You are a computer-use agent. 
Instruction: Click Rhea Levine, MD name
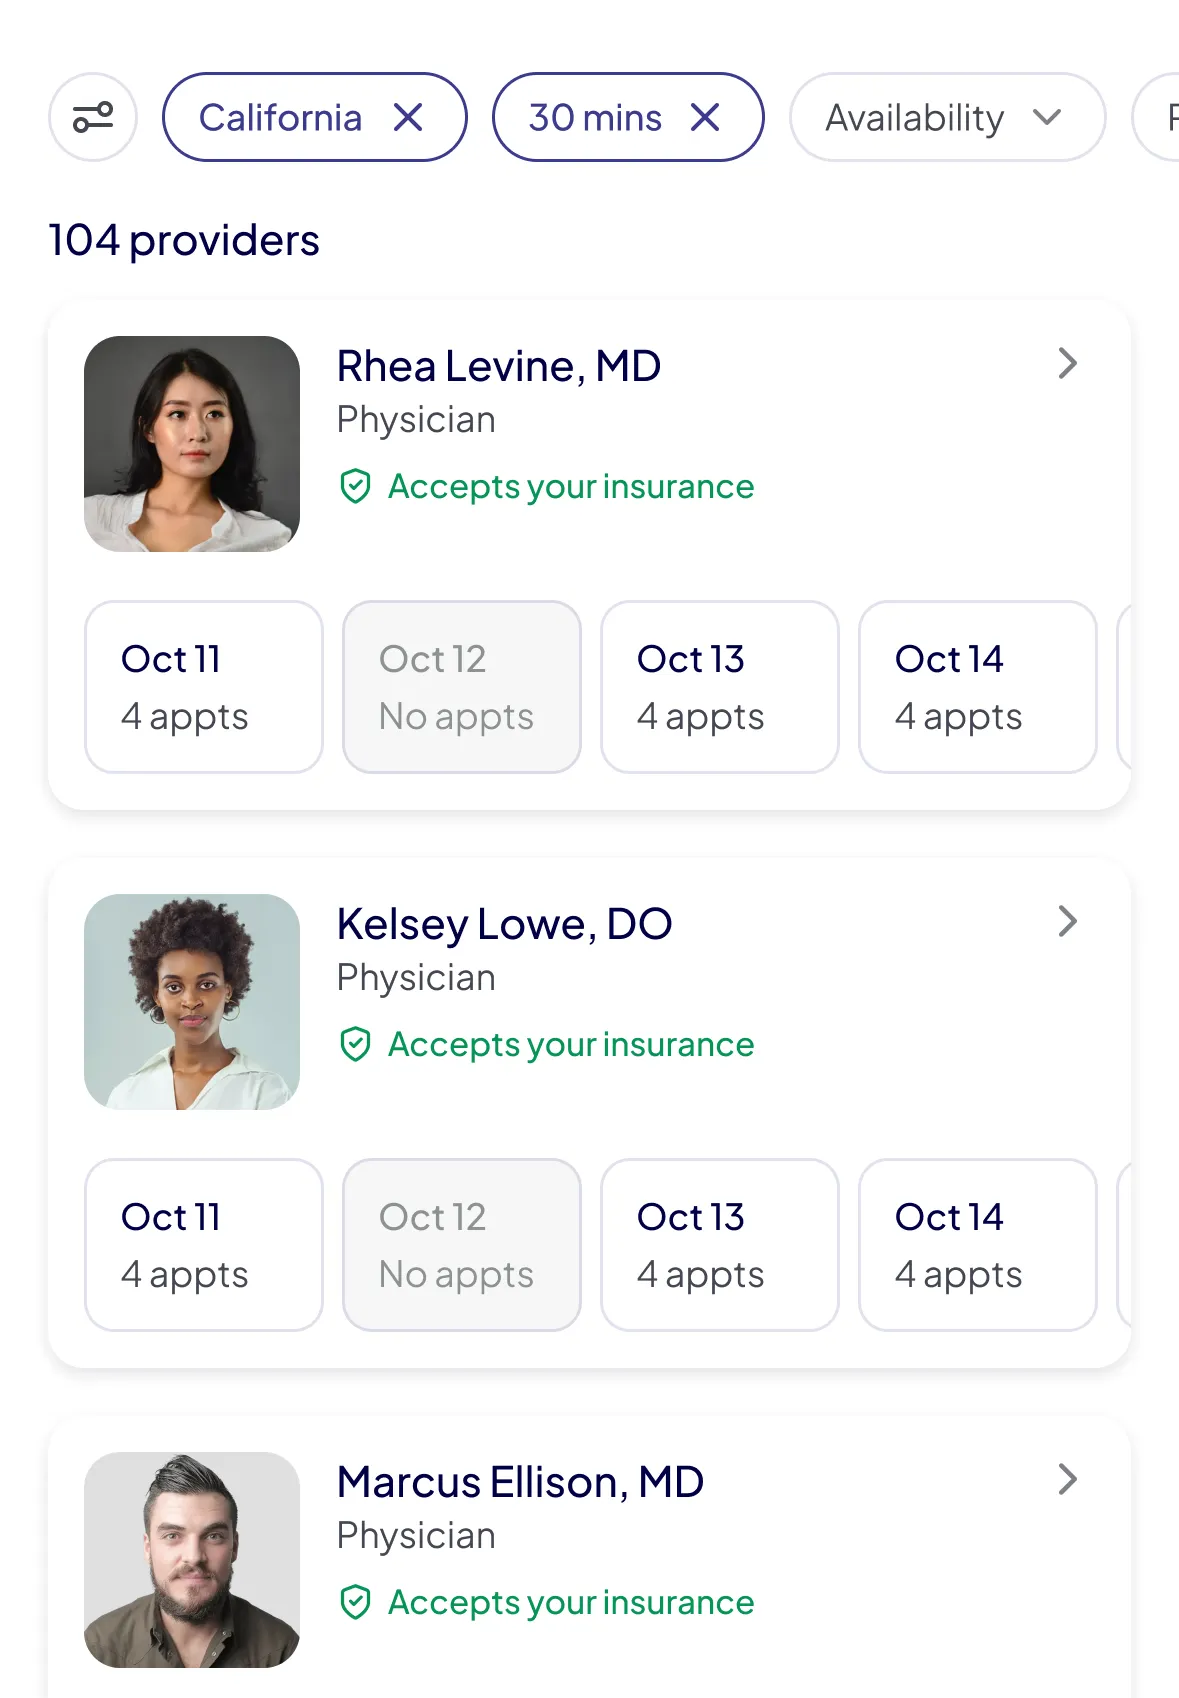tap(498, 366)
